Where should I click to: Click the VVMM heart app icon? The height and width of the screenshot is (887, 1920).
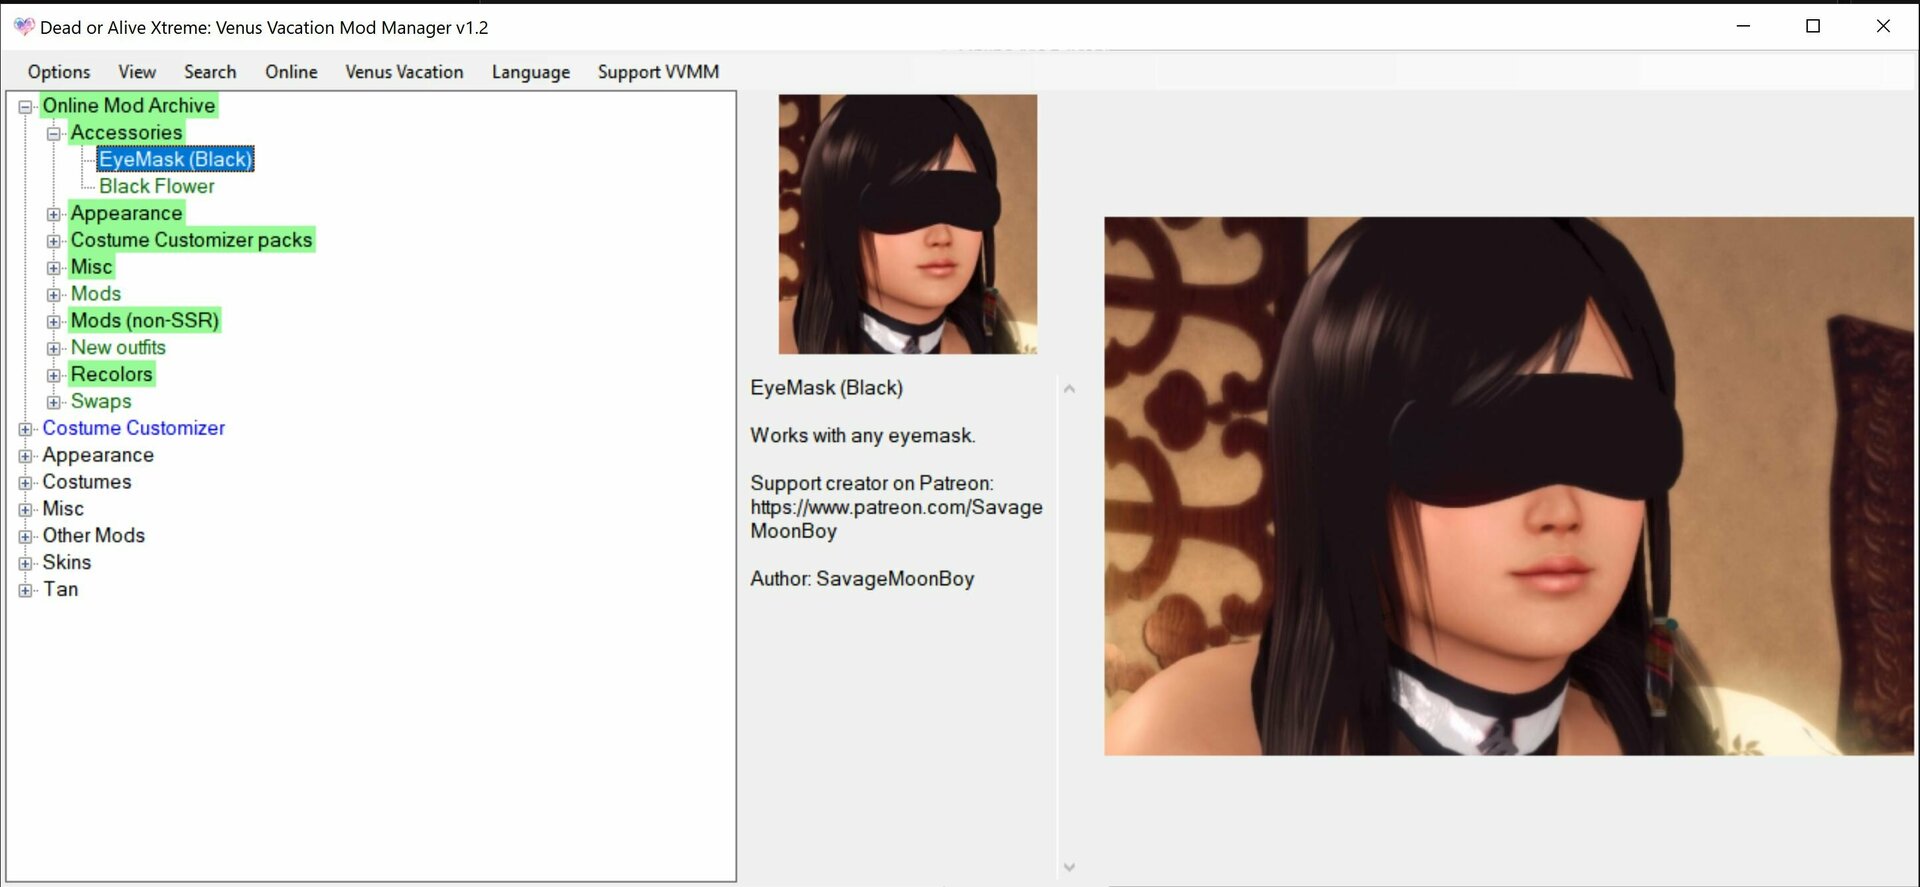(24, 27)
